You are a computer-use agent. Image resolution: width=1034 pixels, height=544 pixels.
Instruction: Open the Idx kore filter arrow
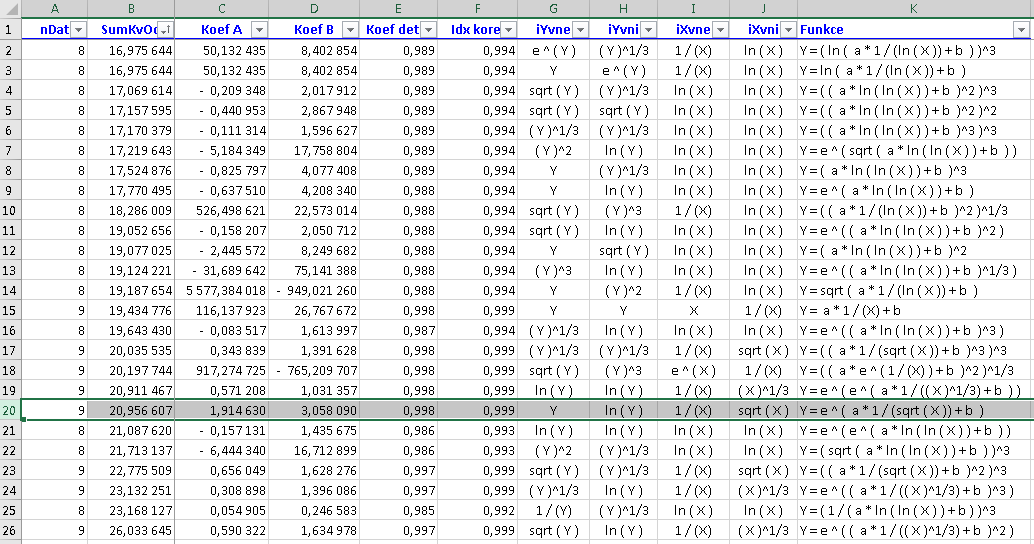click(509, 30)
